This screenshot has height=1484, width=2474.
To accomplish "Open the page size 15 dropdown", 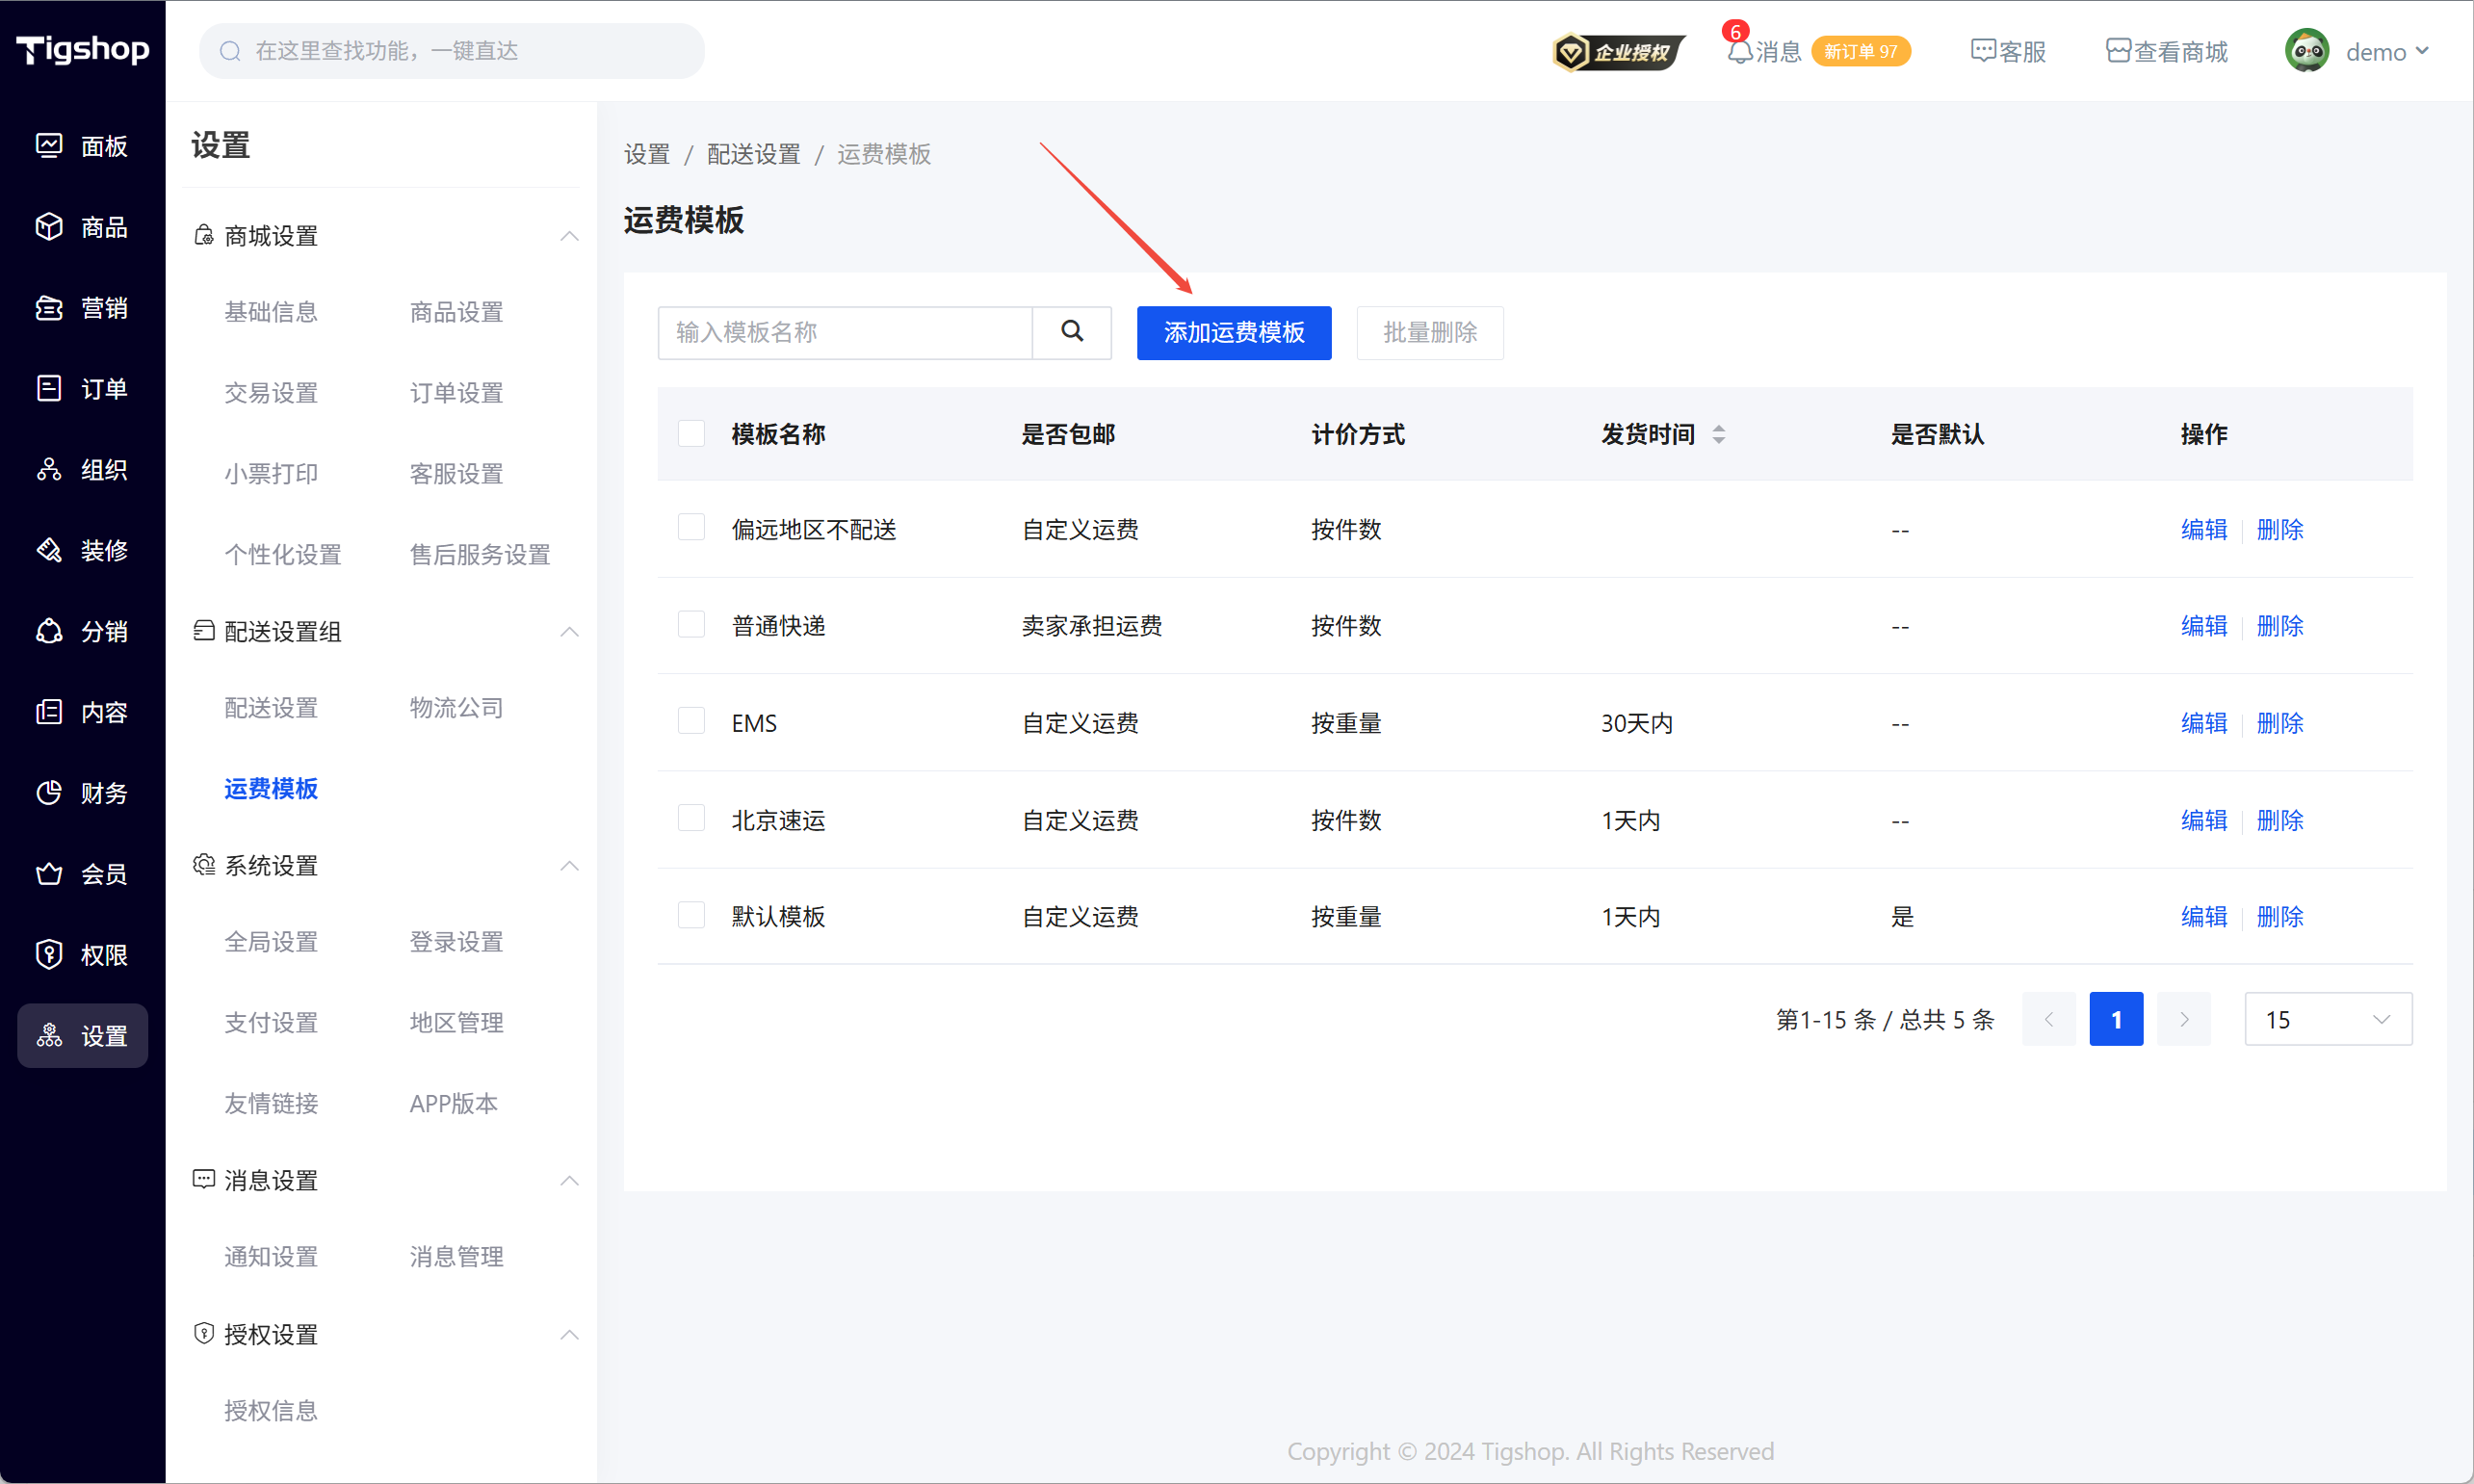I will 2327,1019.
